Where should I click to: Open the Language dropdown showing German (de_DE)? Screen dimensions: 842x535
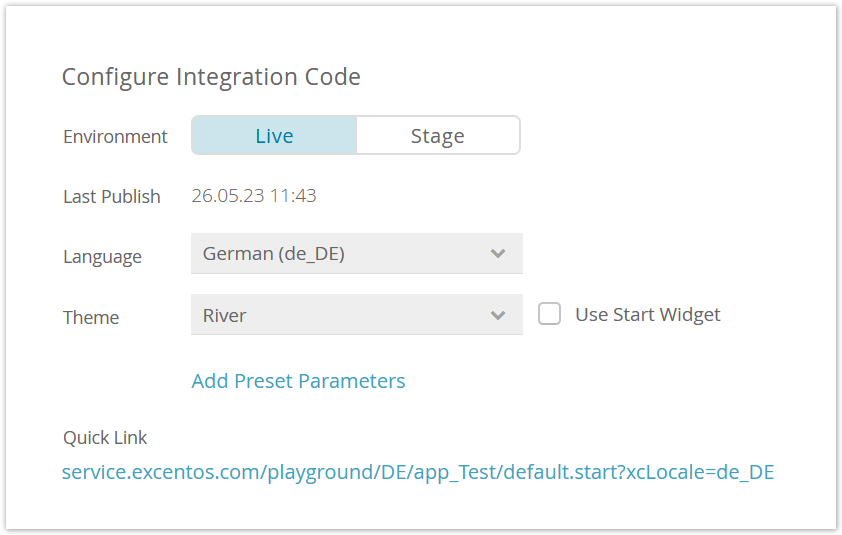click(357, 254)
